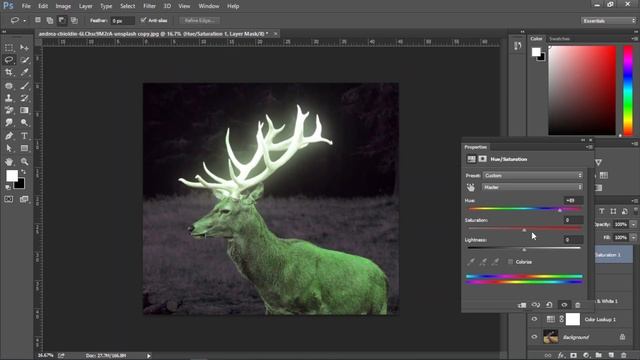The height and width of the screenshot is (360, 640).
Task: Open the Properties panel flyout menu
Action: click(589, 147)
